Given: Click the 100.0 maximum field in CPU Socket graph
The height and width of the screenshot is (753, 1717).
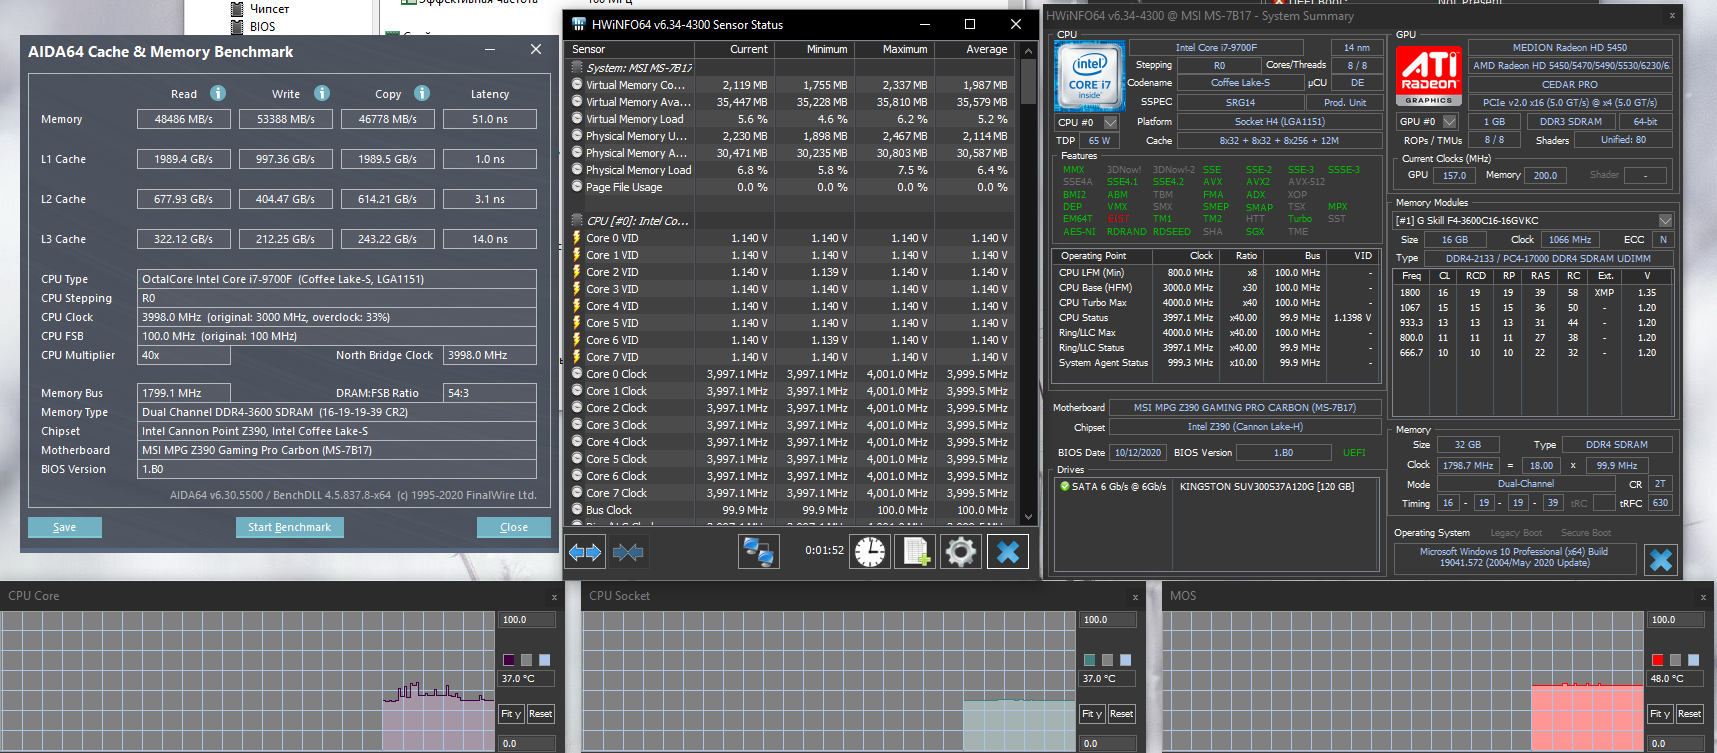Looking at the screenshot, I should pyautogui.click(x=1107, y=620).
